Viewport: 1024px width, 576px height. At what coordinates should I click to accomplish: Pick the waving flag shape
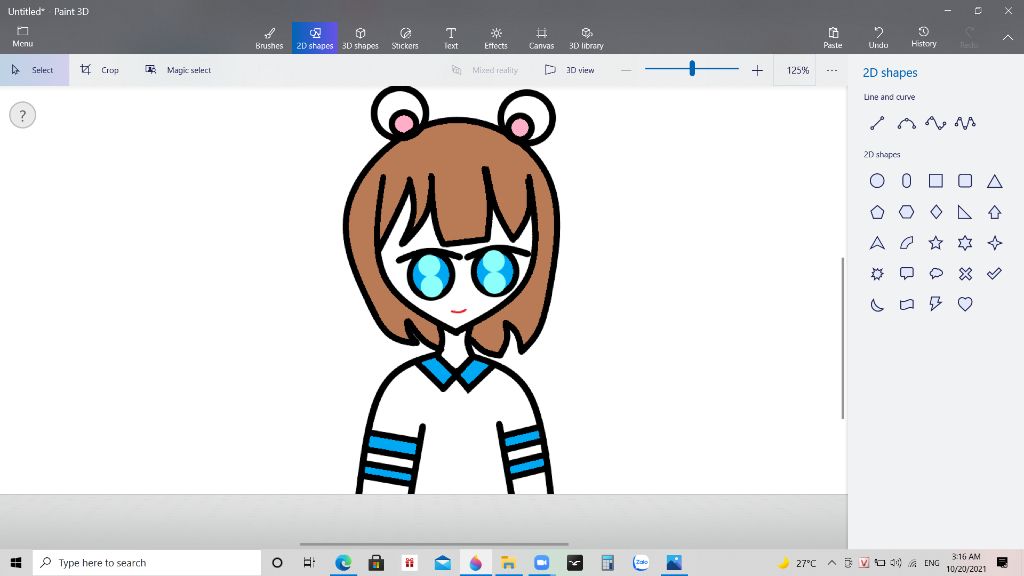[x=906, y=304]
